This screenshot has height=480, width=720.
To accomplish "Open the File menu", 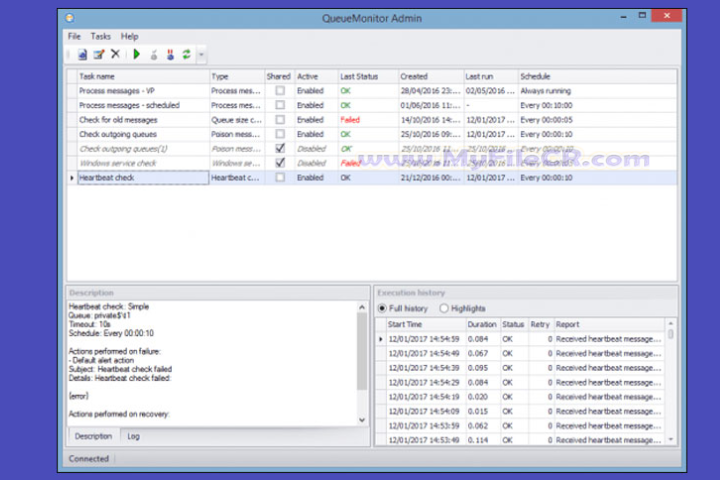I will [x=74, y=36].
